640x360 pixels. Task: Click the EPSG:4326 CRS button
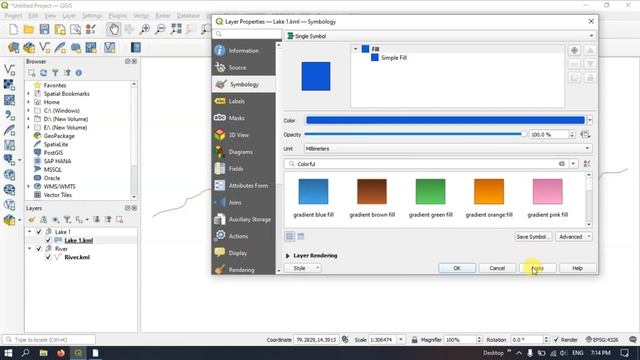(602, 340)
